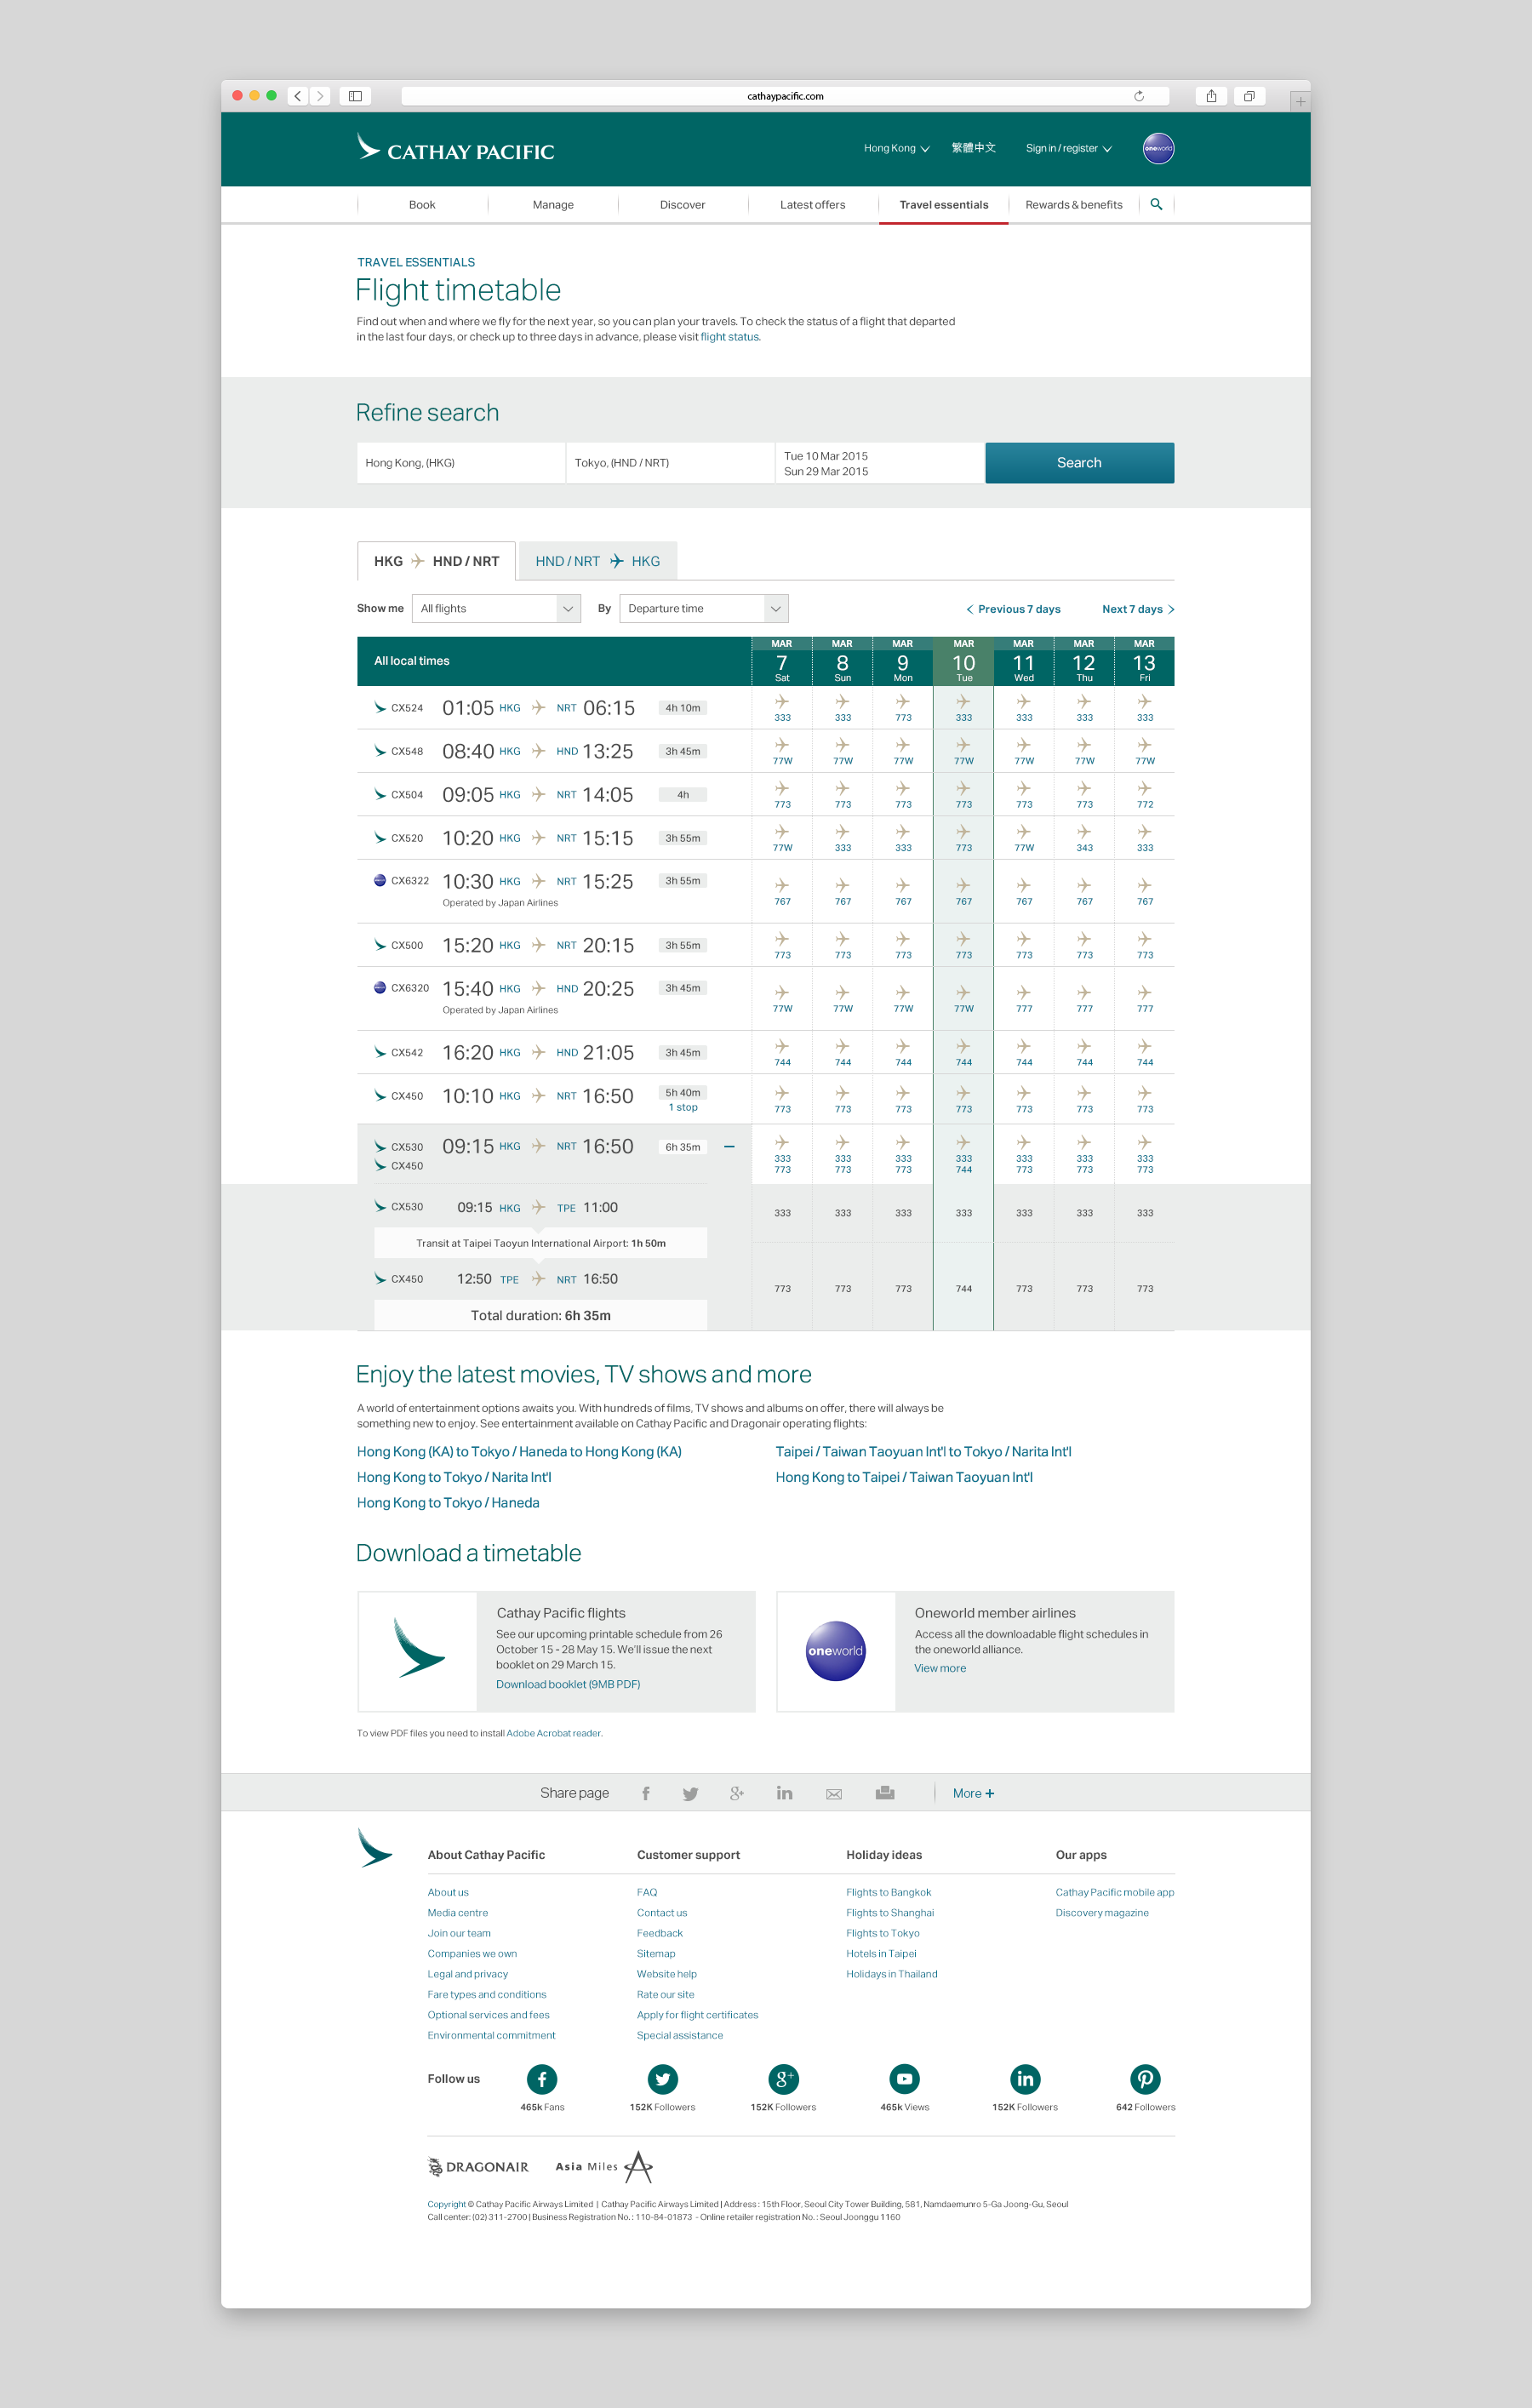Open the Book menu item
1532x2408 pixels.
pos(422,205)
